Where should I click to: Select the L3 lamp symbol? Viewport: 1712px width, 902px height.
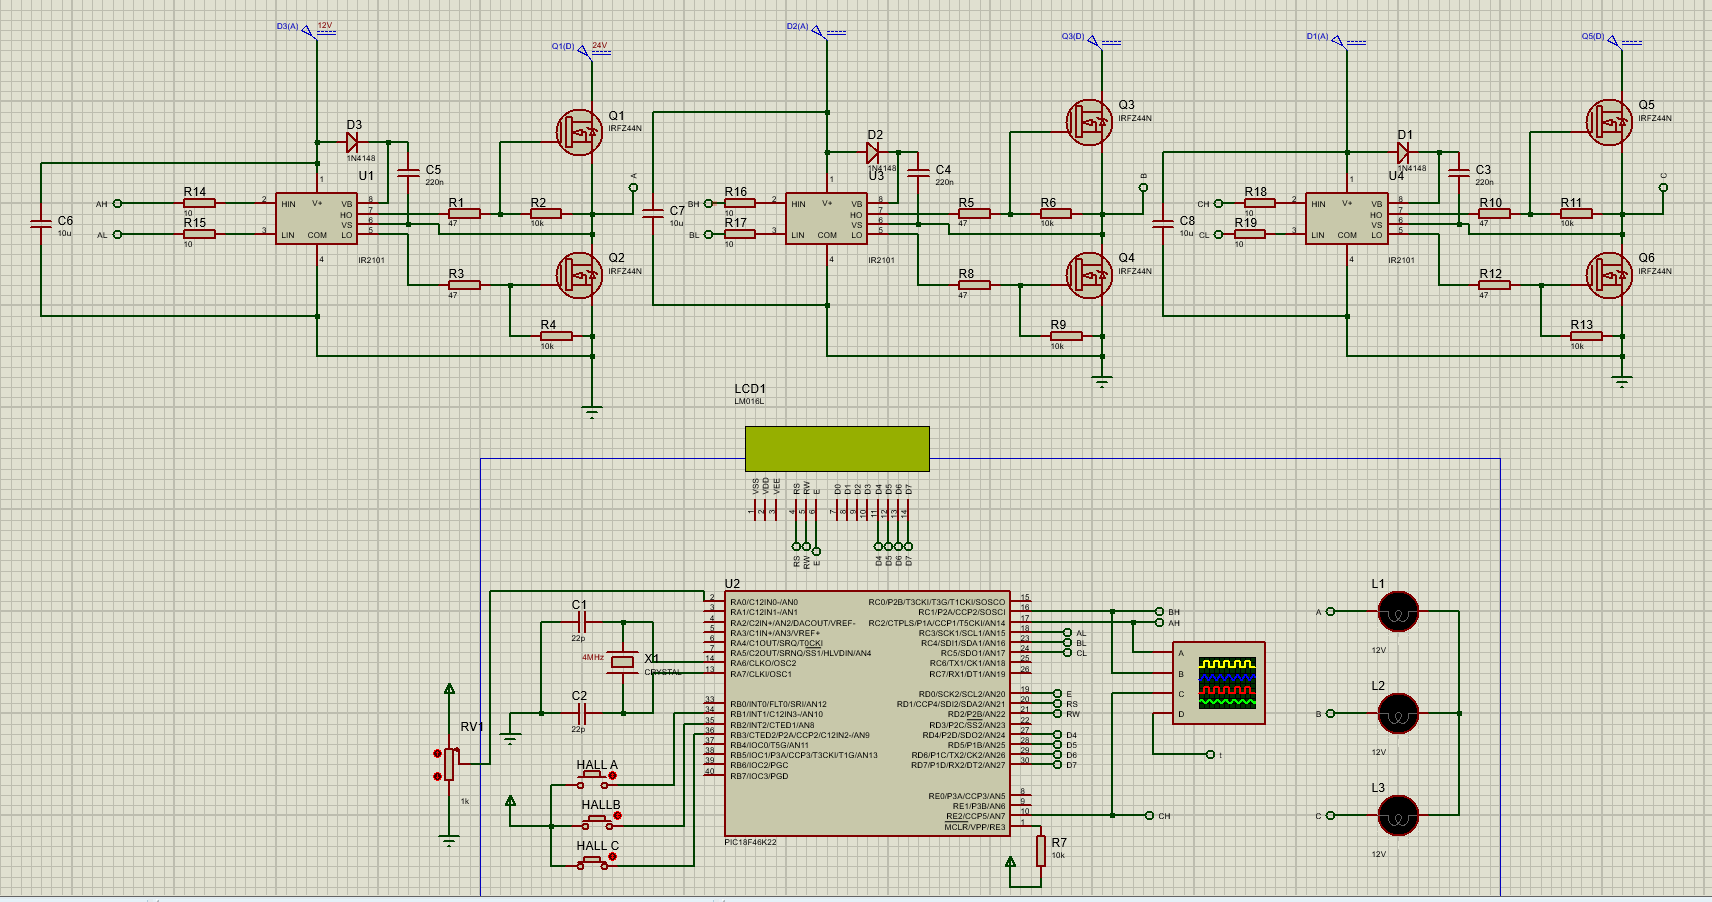[x=1398, y=816]
